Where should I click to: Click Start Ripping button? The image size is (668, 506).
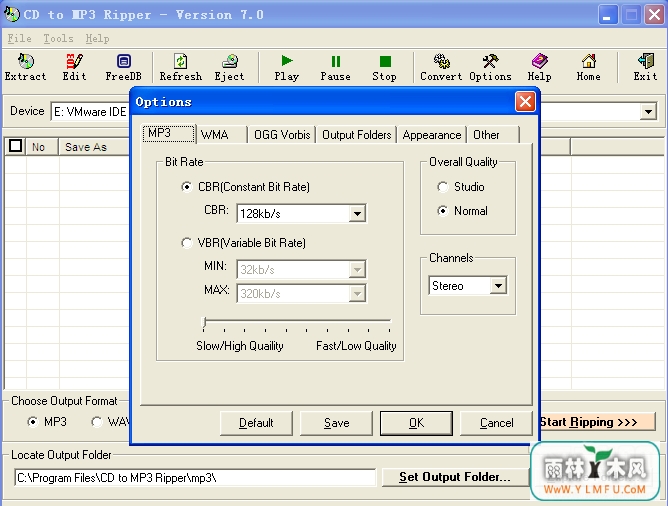pos(598,422)
